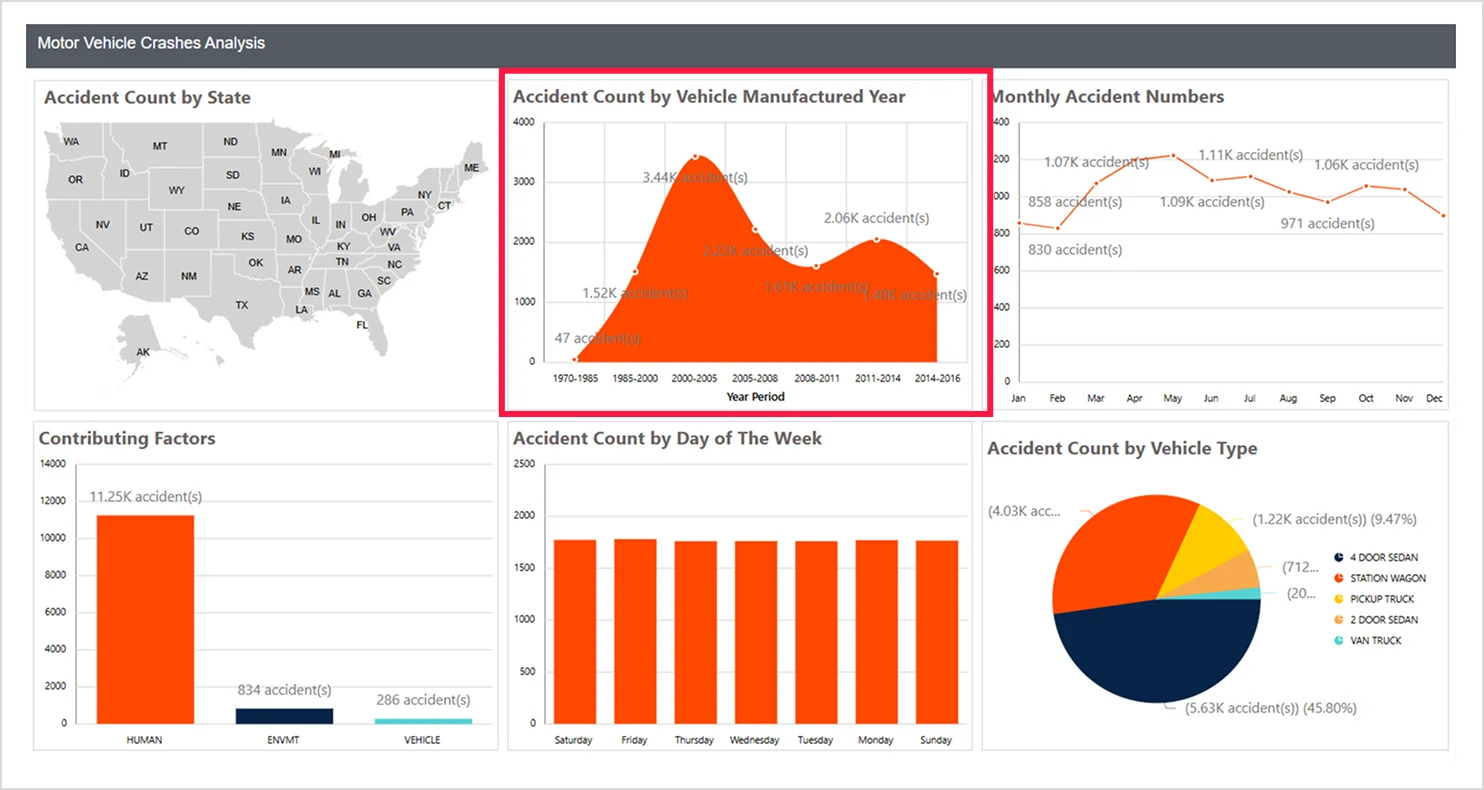Select Washington (WA) on the map
Image resolution: width=1484 pixels, height=790 pixels.
click(x=71, y=141)
